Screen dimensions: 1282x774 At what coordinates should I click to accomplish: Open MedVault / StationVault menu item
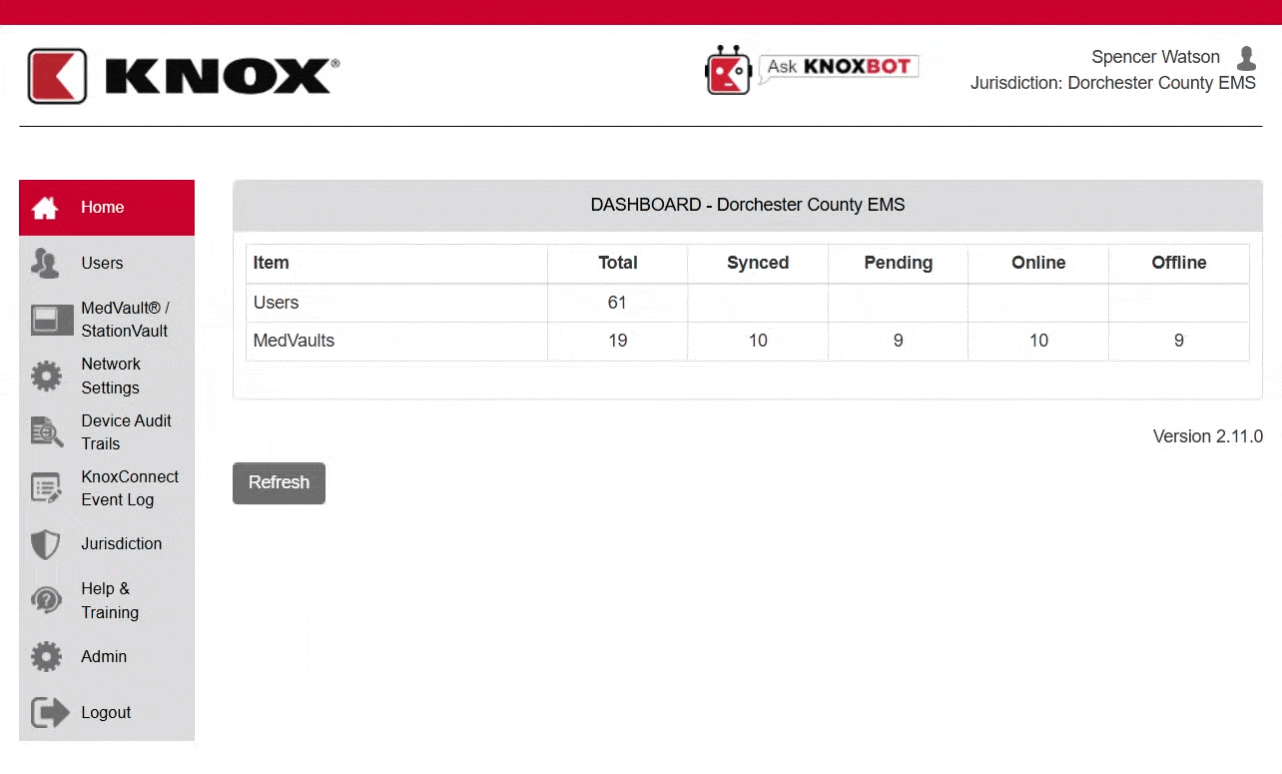click(107, 320)
